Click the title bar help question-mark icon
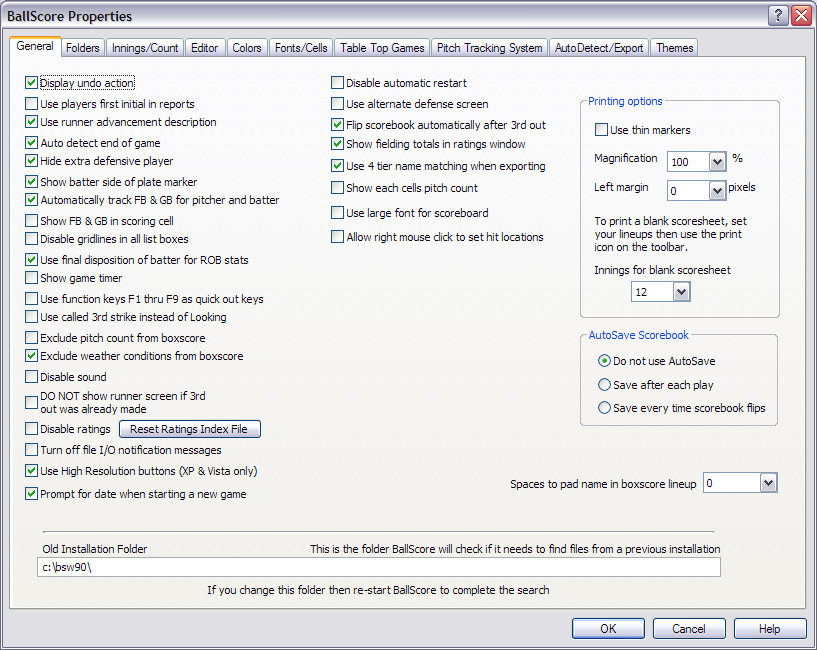 coord(777,16)
